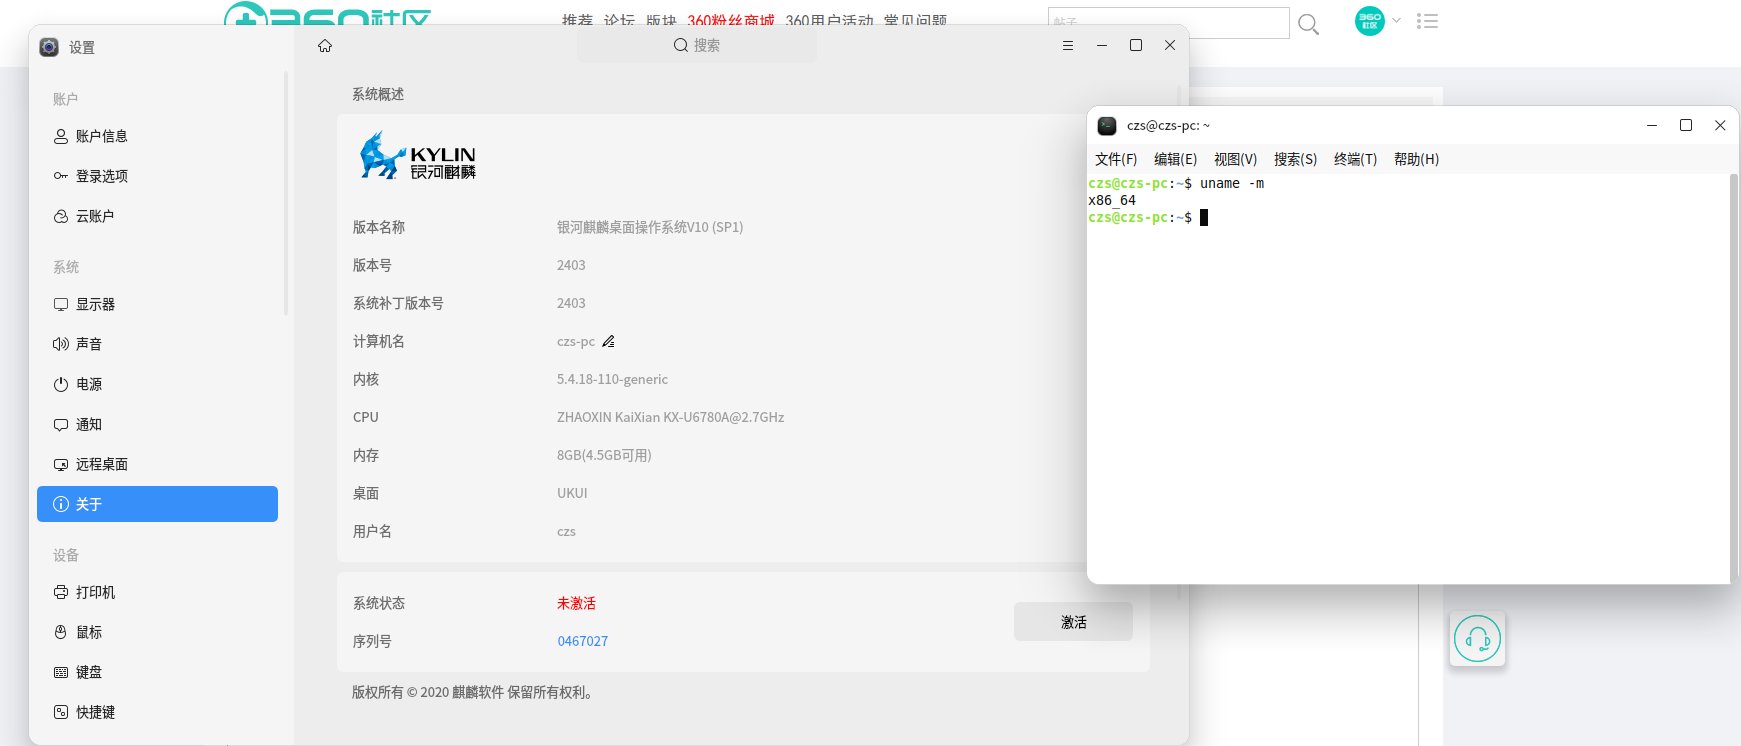Open the terminal 文件(F) menu
1741x746 pixels.
pos(1116,159)
